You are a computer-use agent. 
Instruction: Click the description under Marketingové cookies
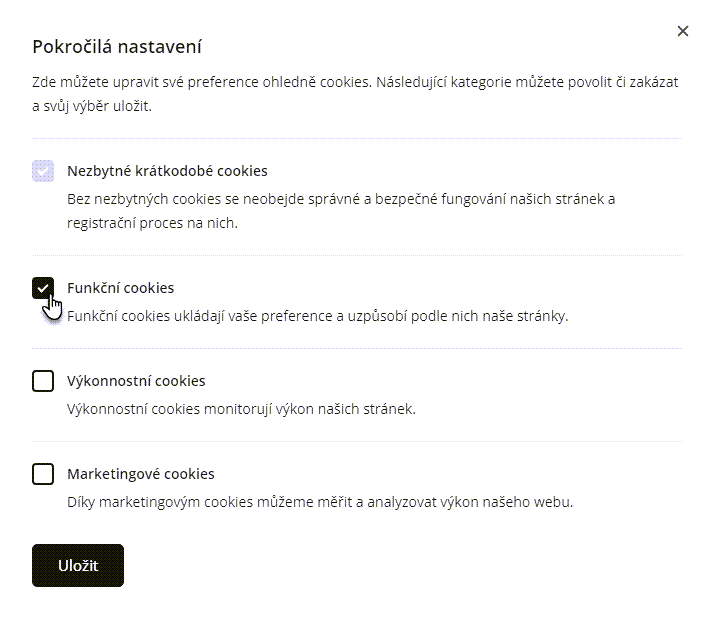tap(320, 502)
